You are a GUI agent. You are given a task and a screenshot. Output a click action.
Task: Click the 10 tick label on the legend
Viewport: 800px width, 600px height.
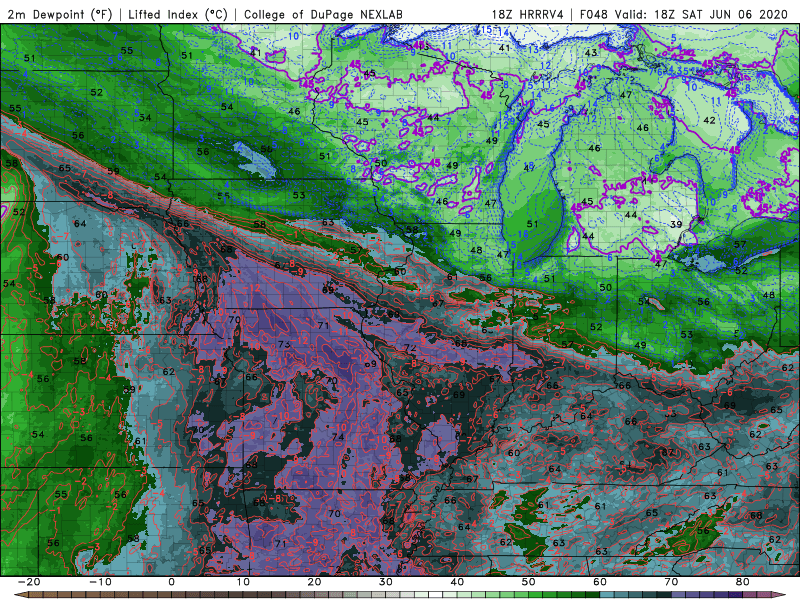243,582
